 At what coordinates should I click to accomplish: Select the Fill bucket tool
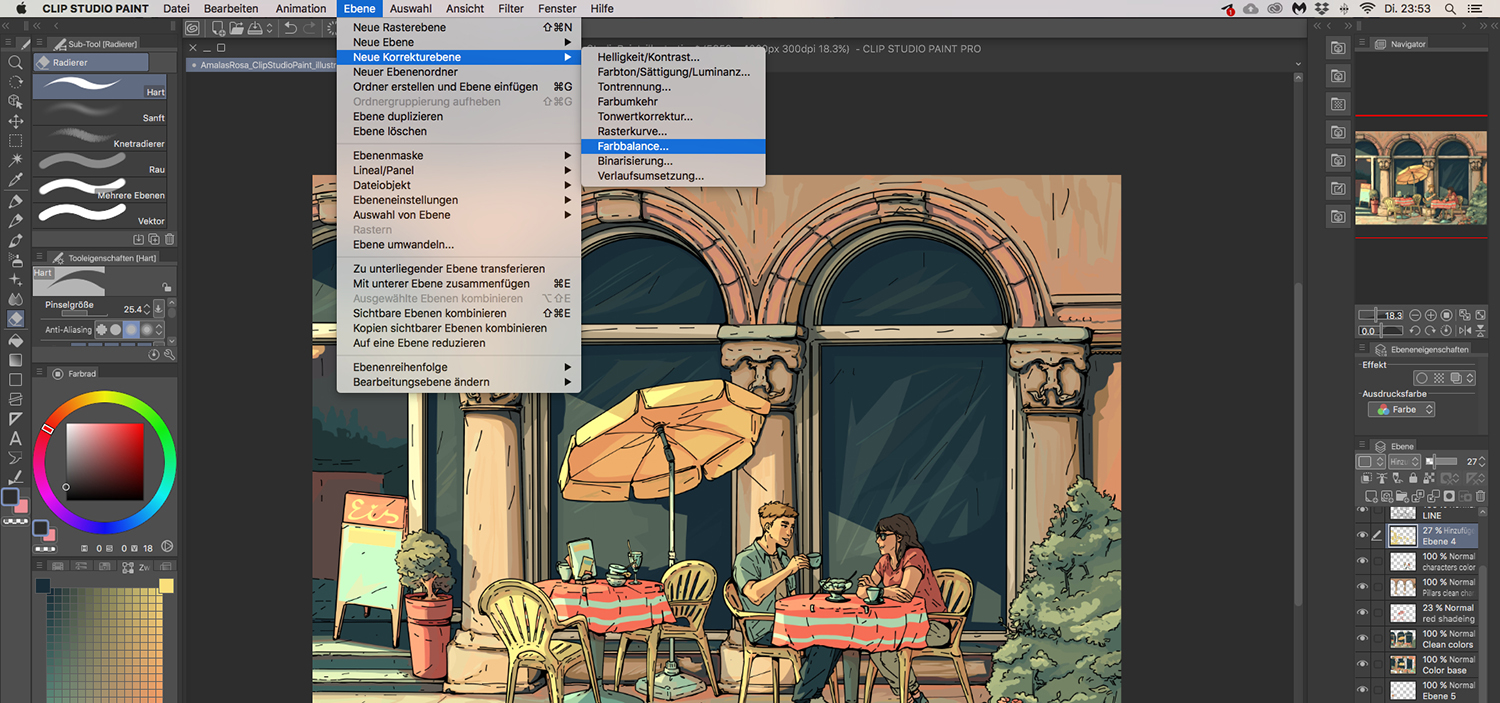15,340
